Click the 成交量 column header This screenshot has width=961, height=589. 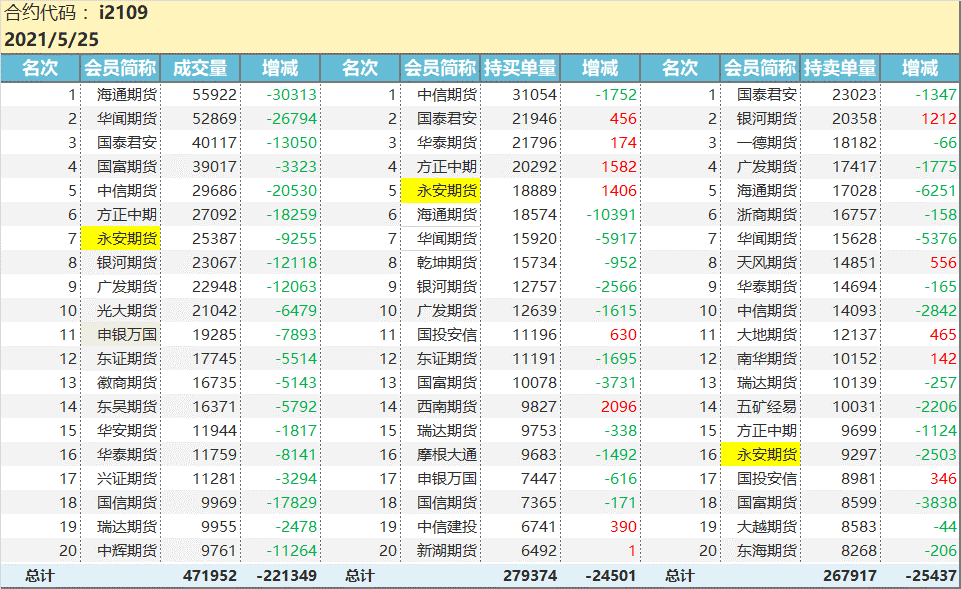point(200,68)
